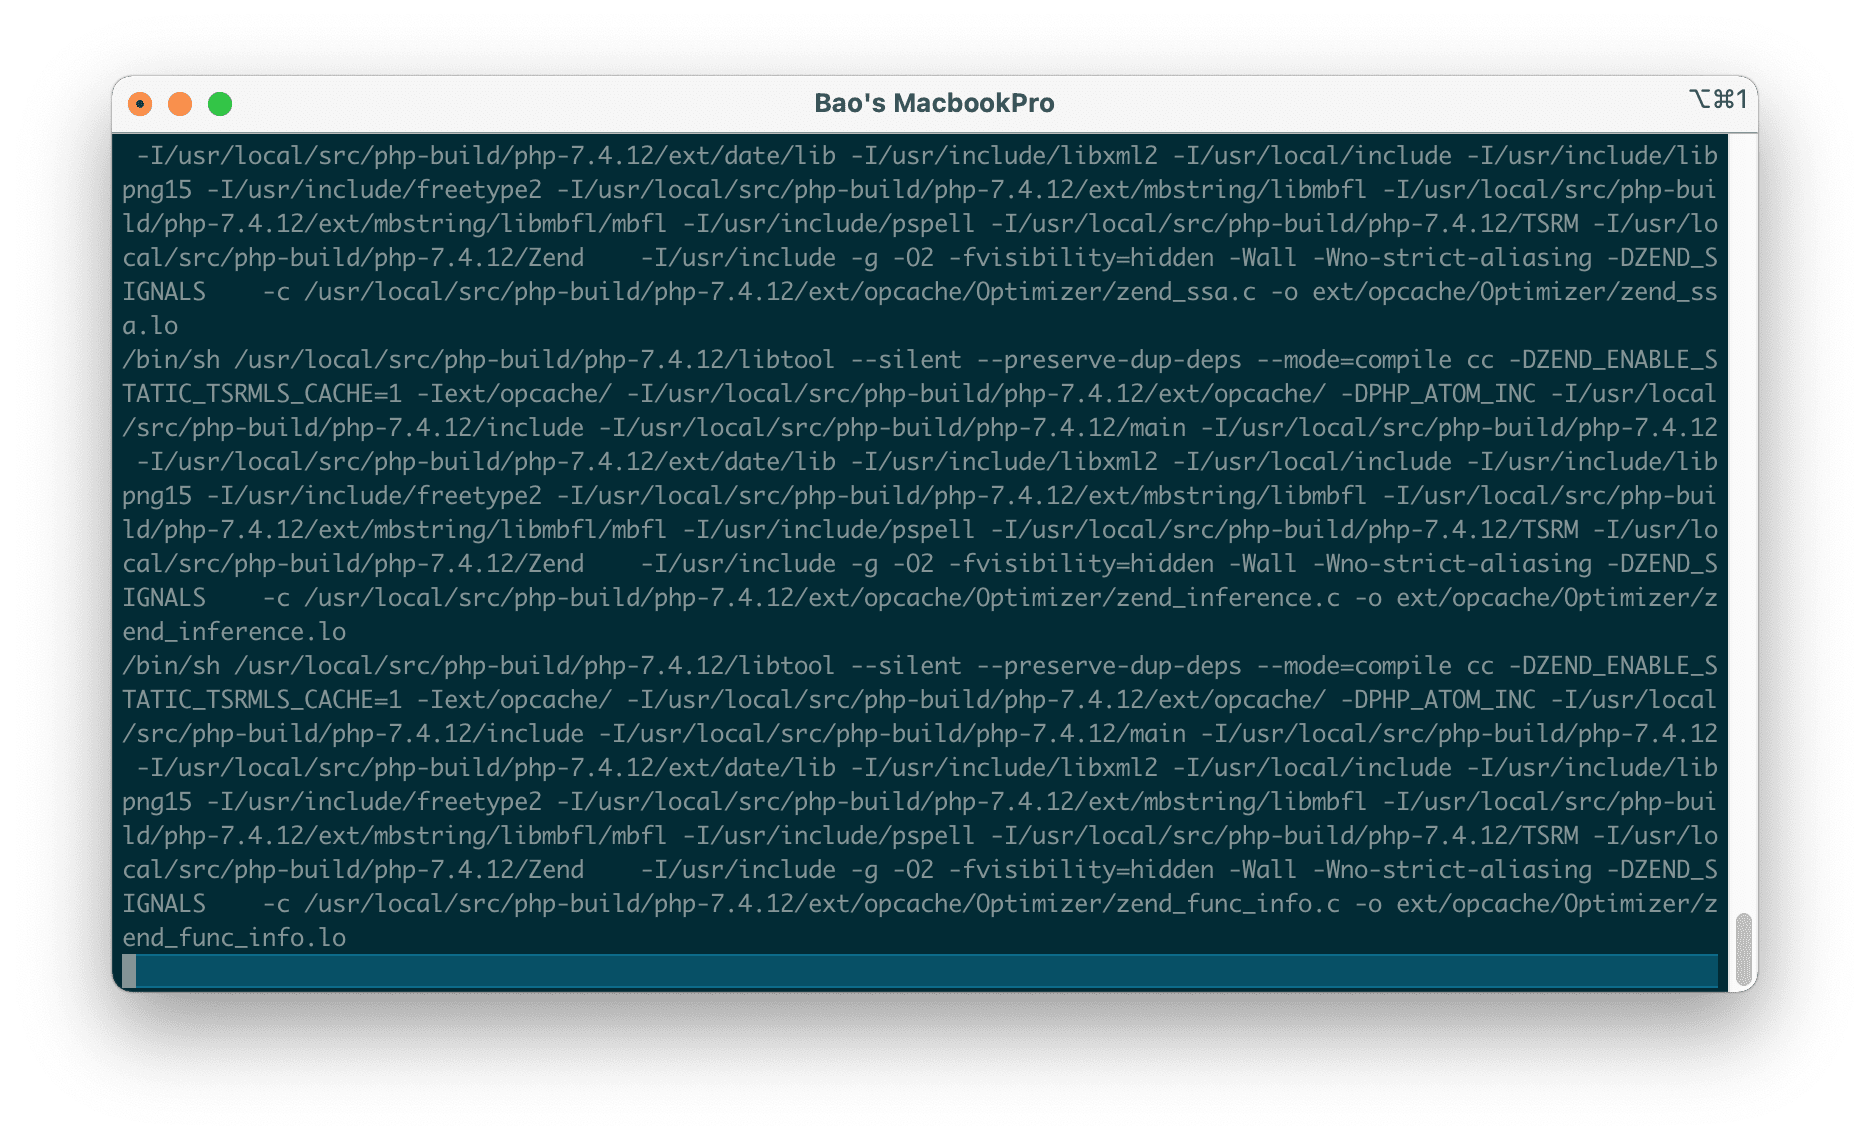Close the Bao's MacbookPro terminal window
The image size is (1870, 1140).
point(140,104)
